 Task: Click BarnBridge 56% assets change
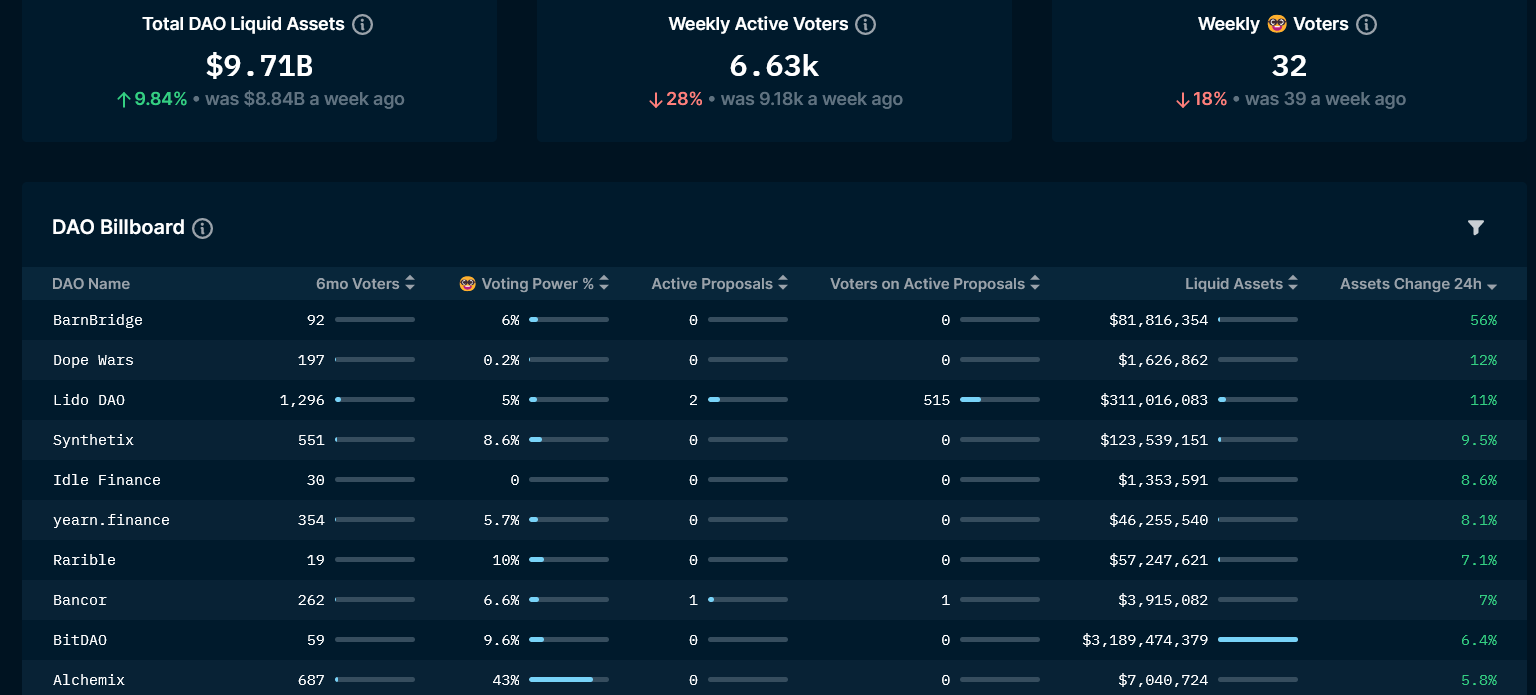tap(1483, 320)
